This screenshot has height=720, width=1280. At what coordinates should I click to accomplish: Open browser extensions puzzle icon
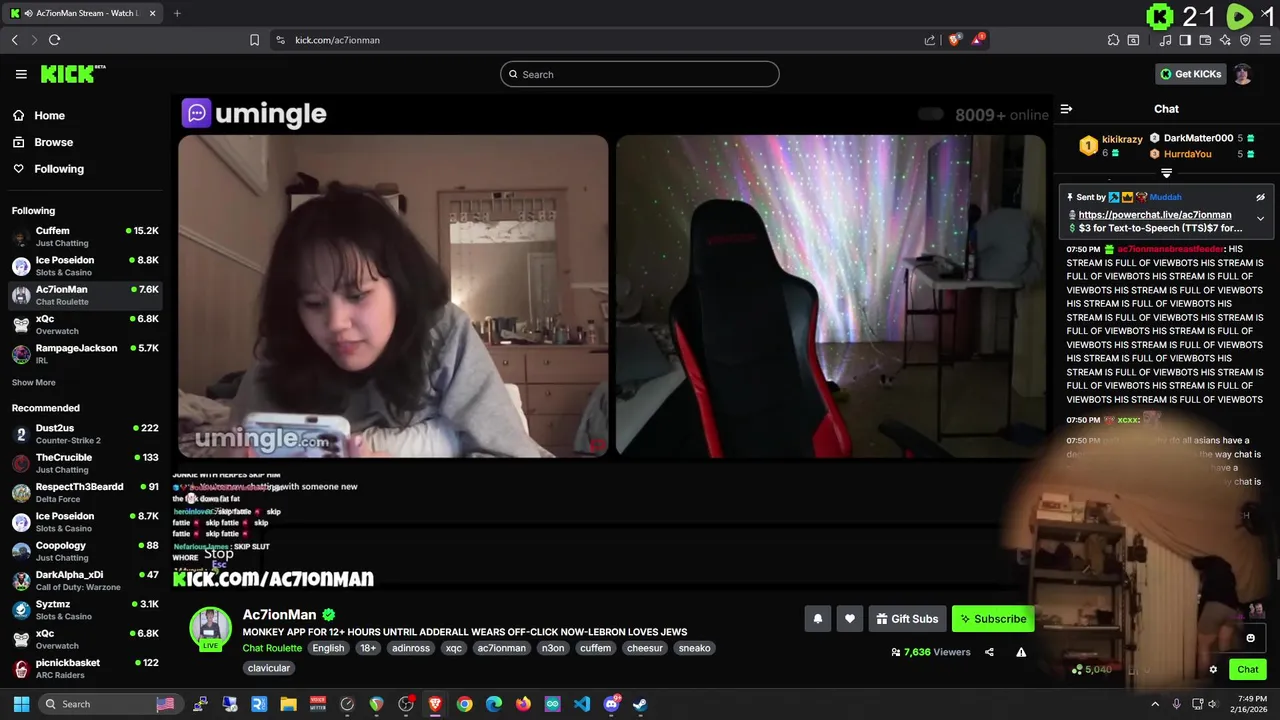click(1113, 40)
